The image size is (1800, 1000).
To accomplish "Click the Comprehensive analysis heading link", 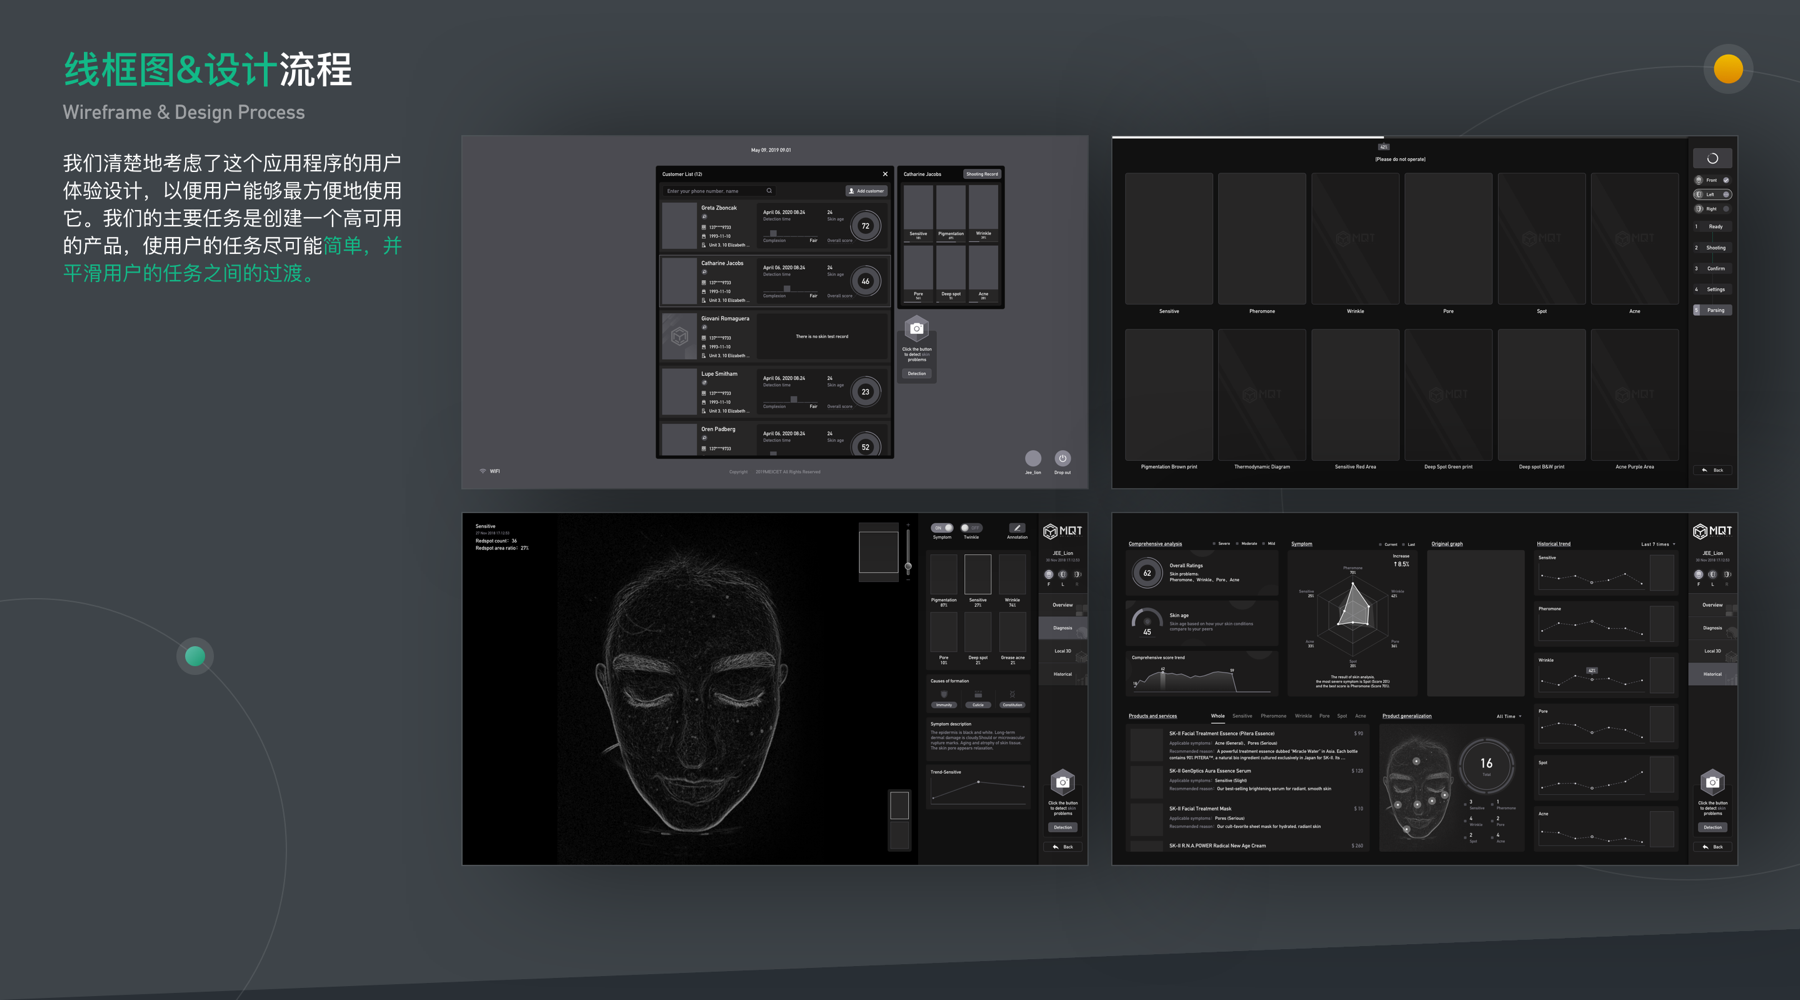I will click(x=1155, y=544).
